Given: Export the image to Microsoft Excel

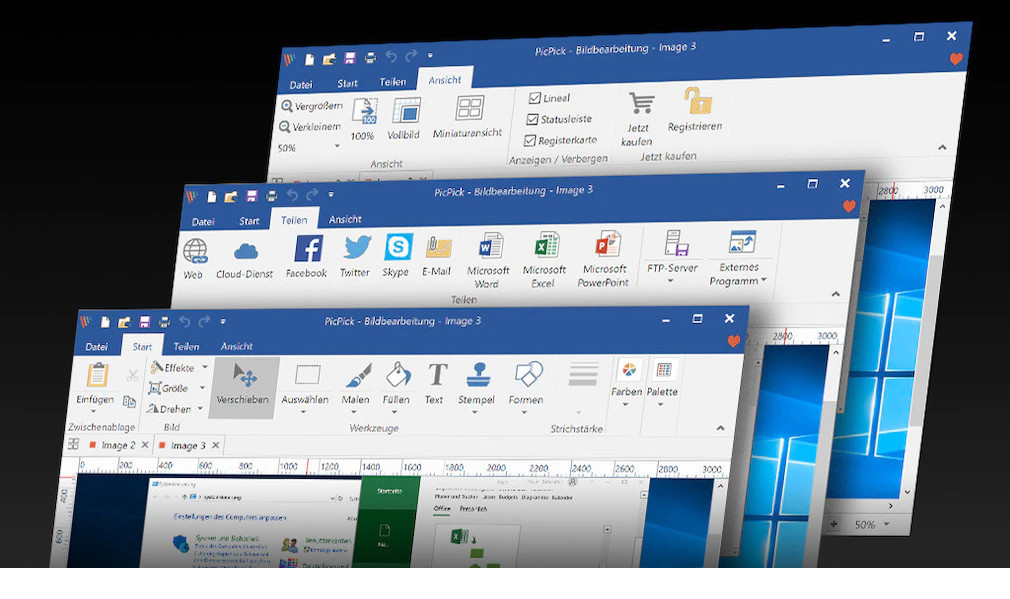Looking at the screenshot, I should pyautogui.click(x=545, y=257).
